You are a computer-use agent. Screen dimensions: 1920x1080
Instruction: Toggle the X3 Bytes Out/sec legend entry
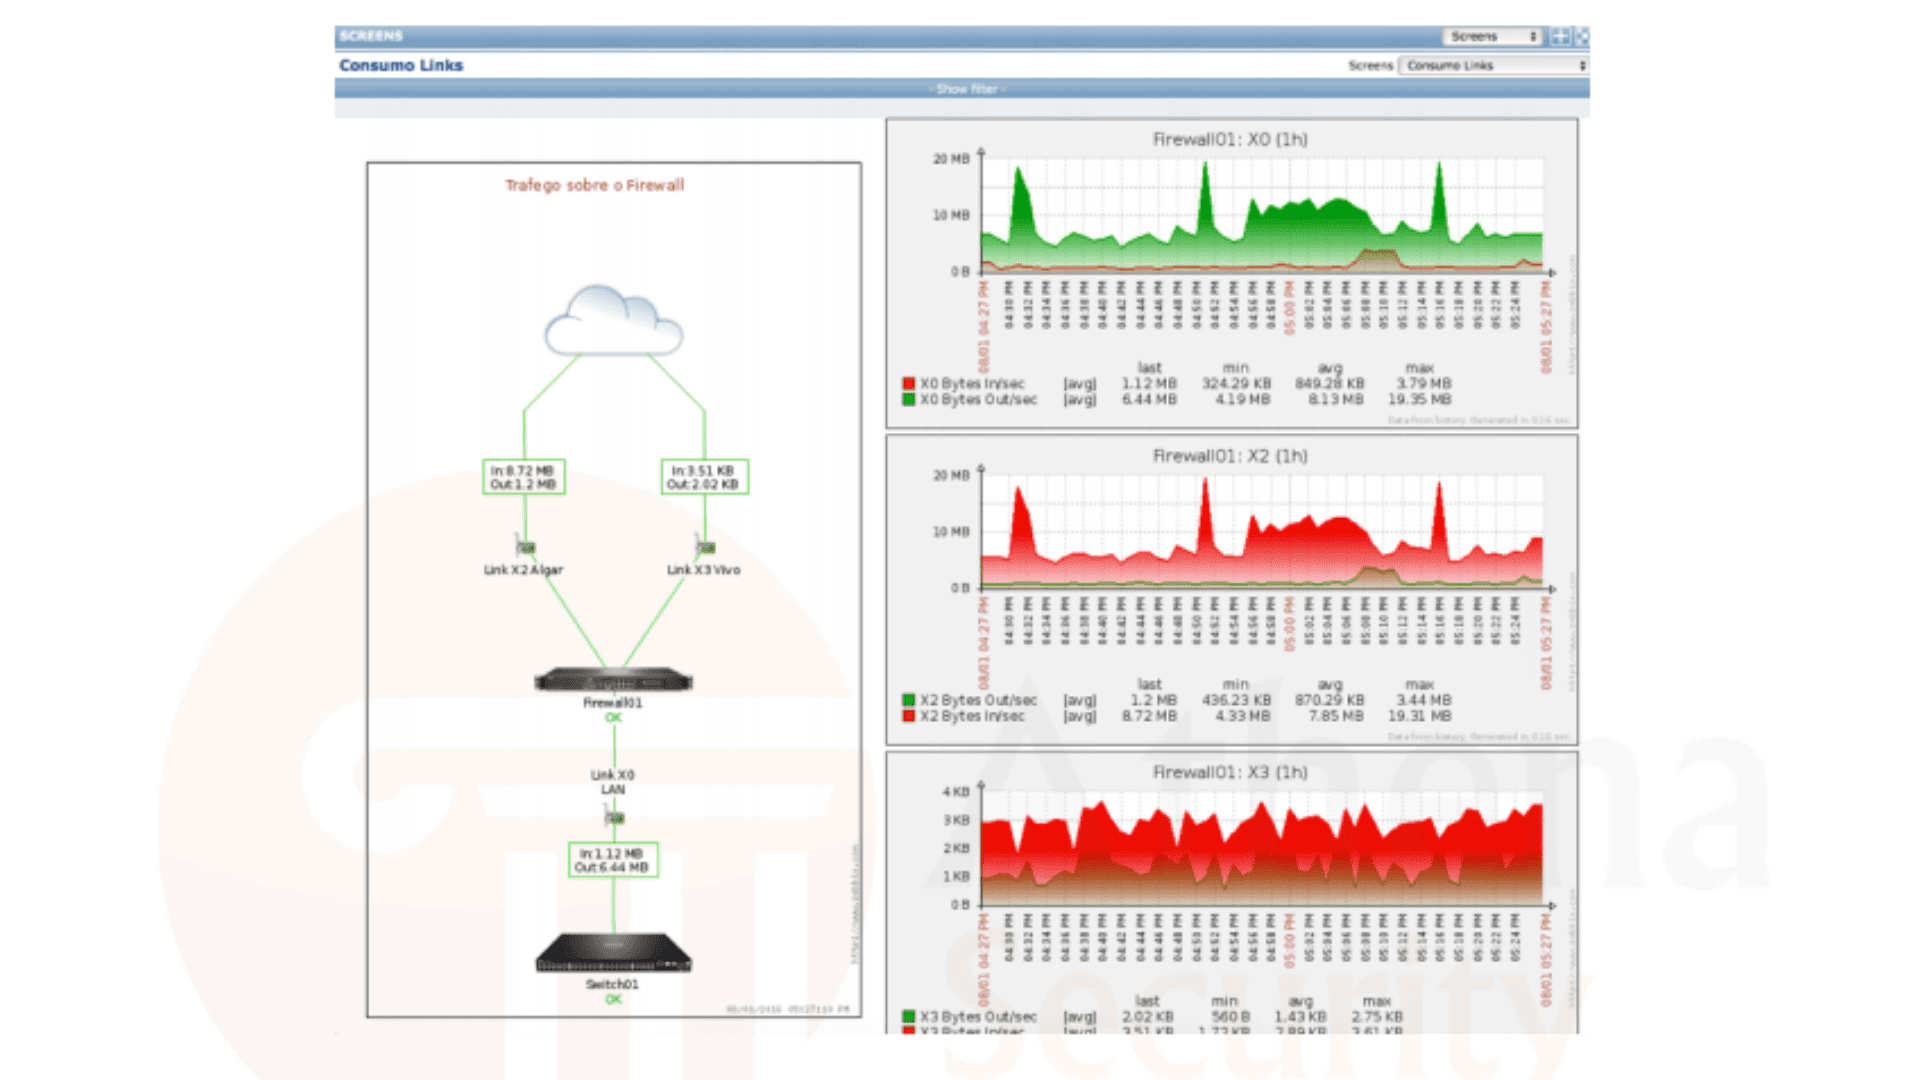coord(968,1016)
